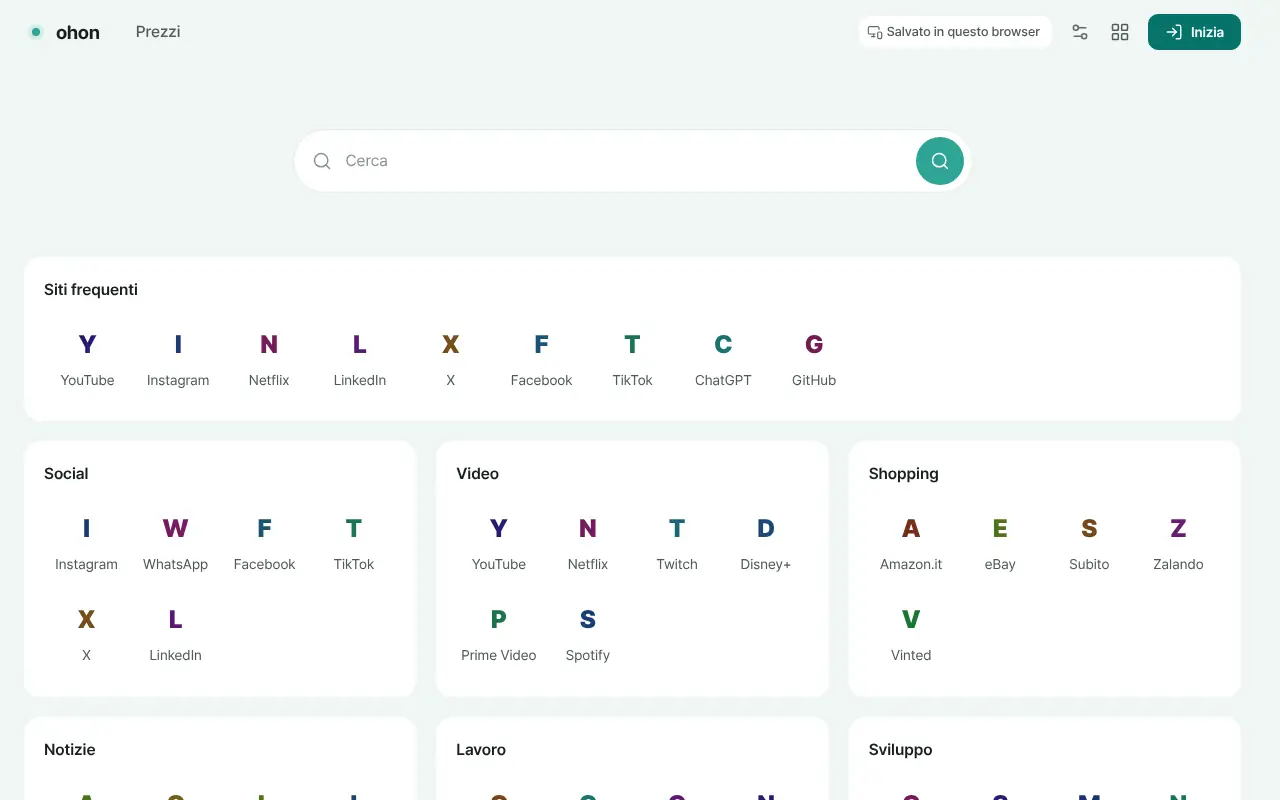
Task: Open Twitch in Video card
Action: [x=677, y=544]
